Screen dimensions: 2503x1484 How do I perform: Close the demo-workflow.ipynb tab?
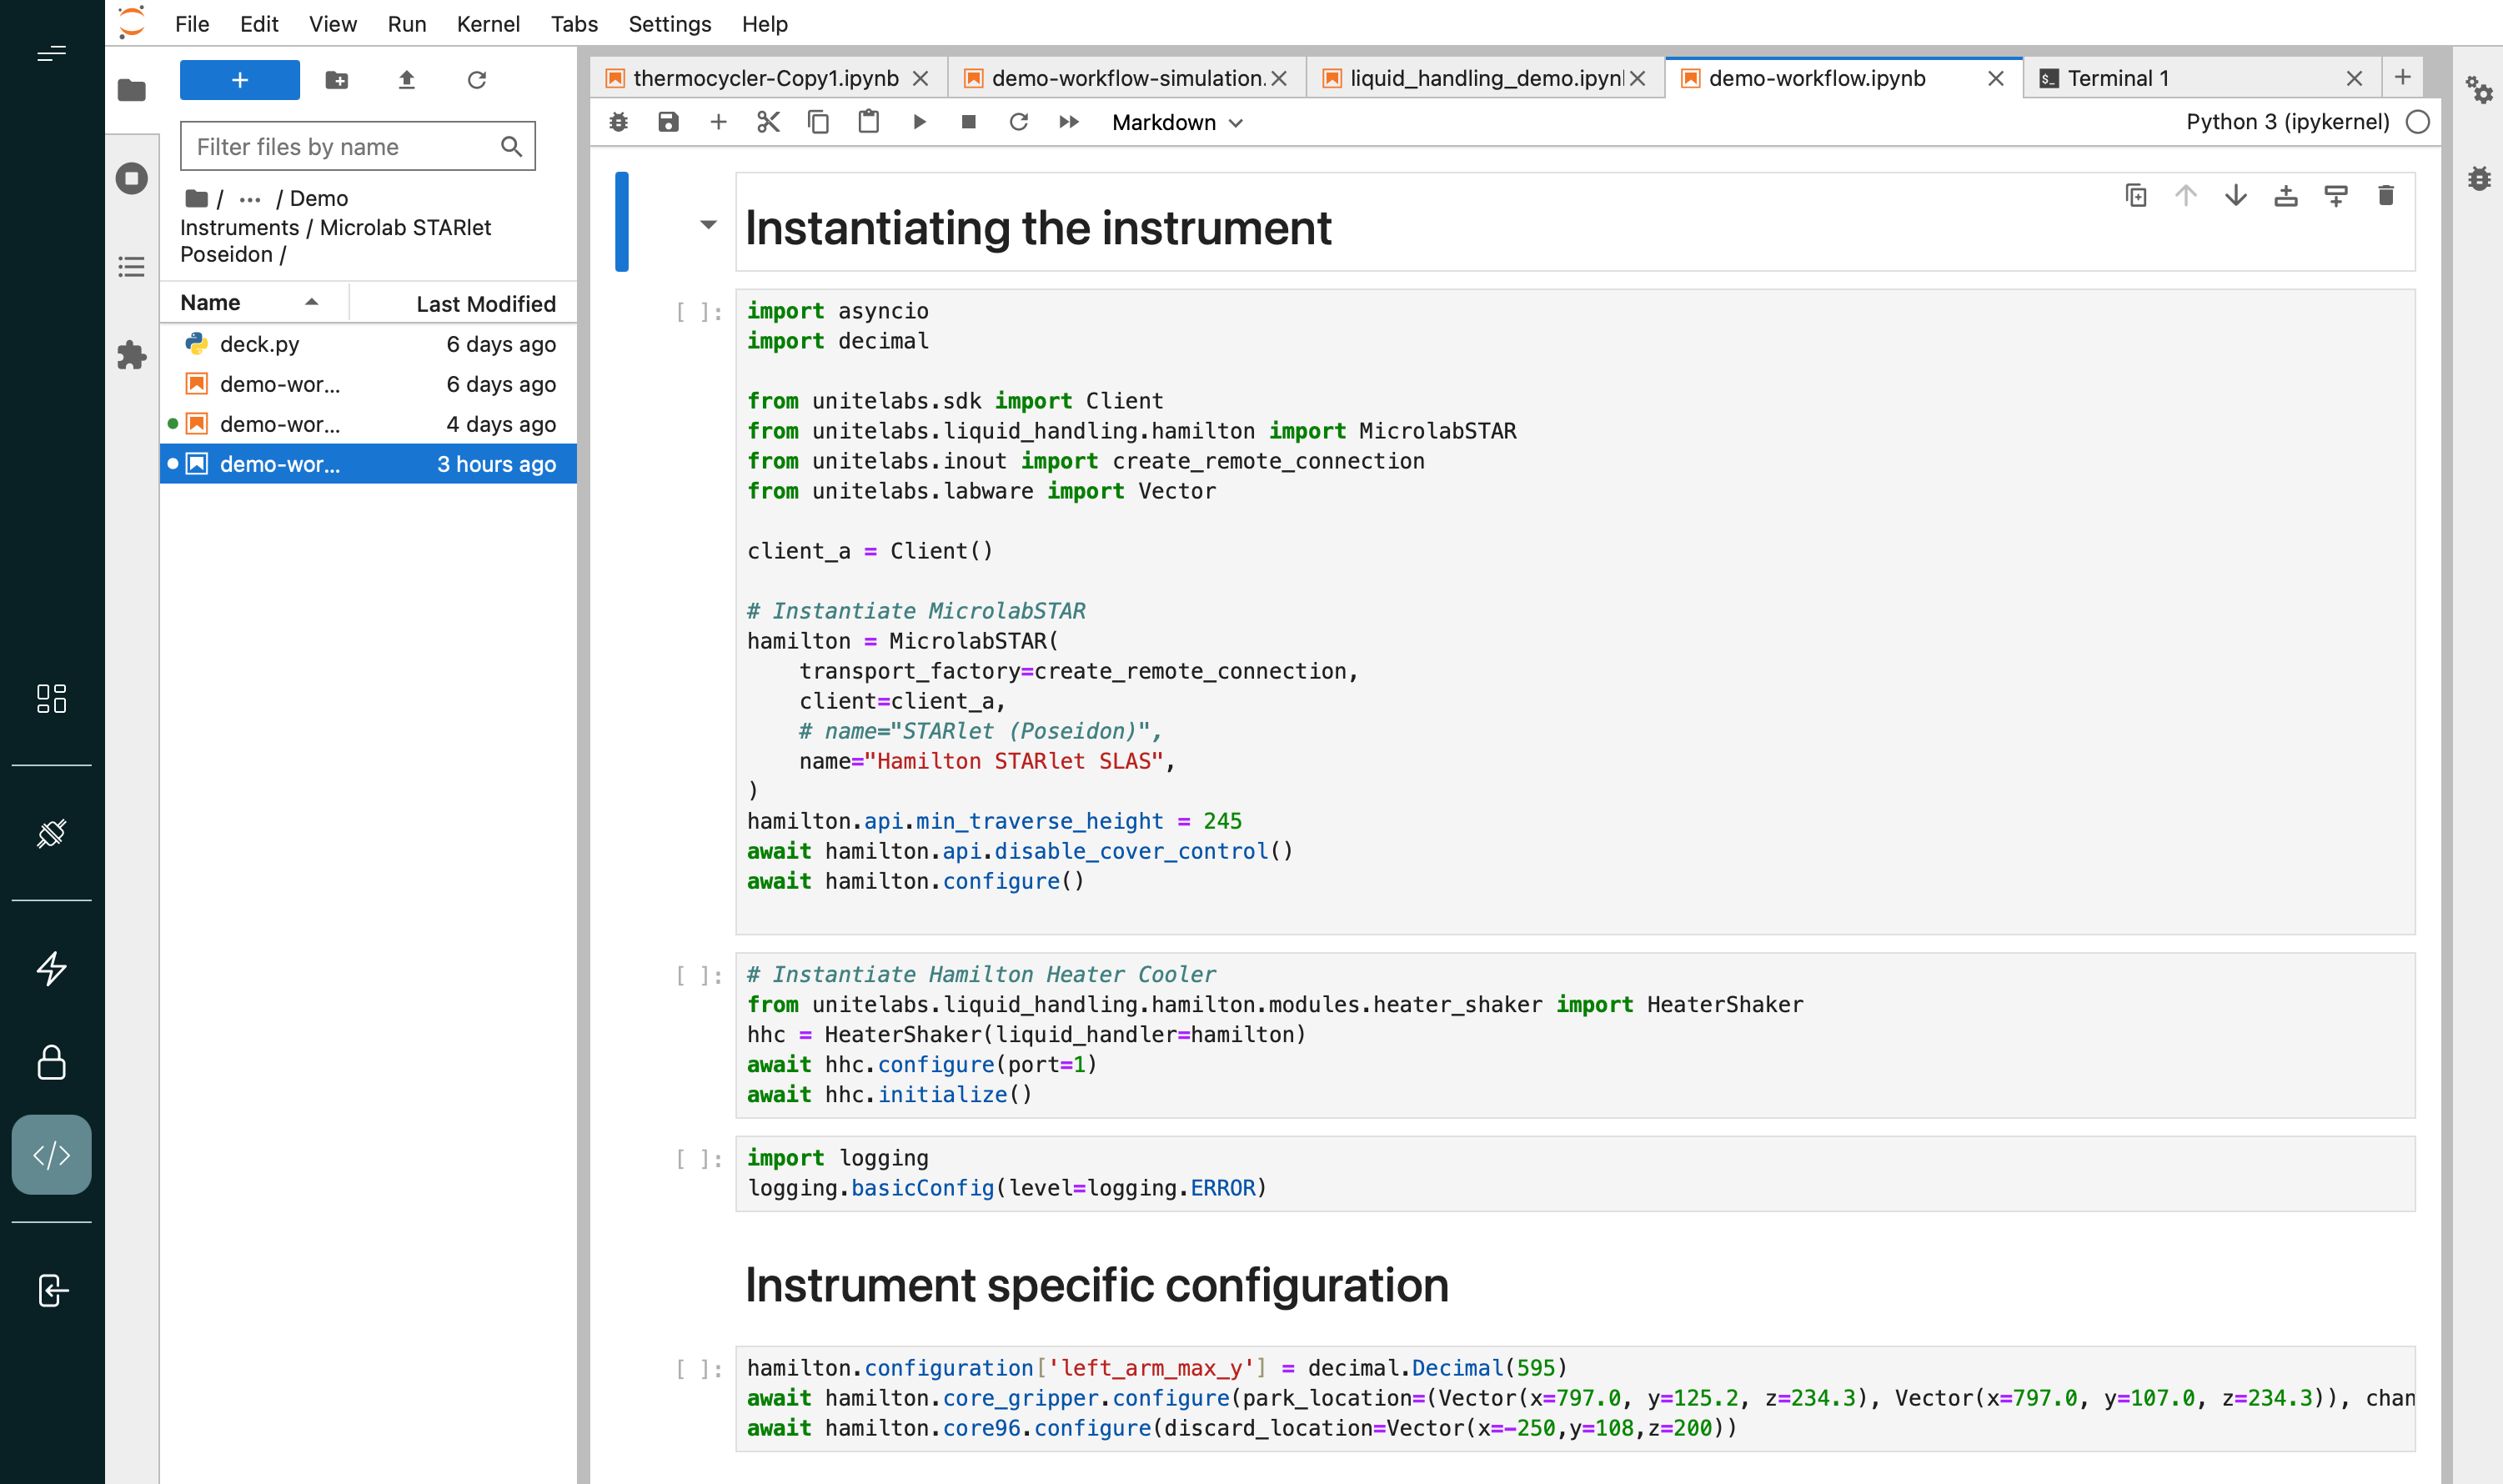point(1995,78)
